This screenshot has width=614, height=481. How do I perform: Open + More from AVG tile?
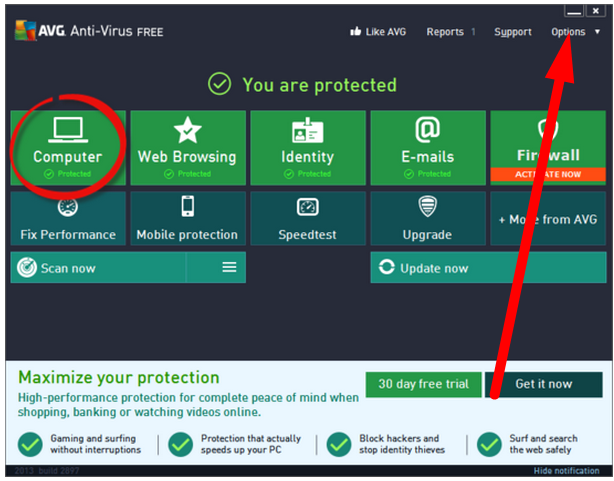click(x=548, y=219)
